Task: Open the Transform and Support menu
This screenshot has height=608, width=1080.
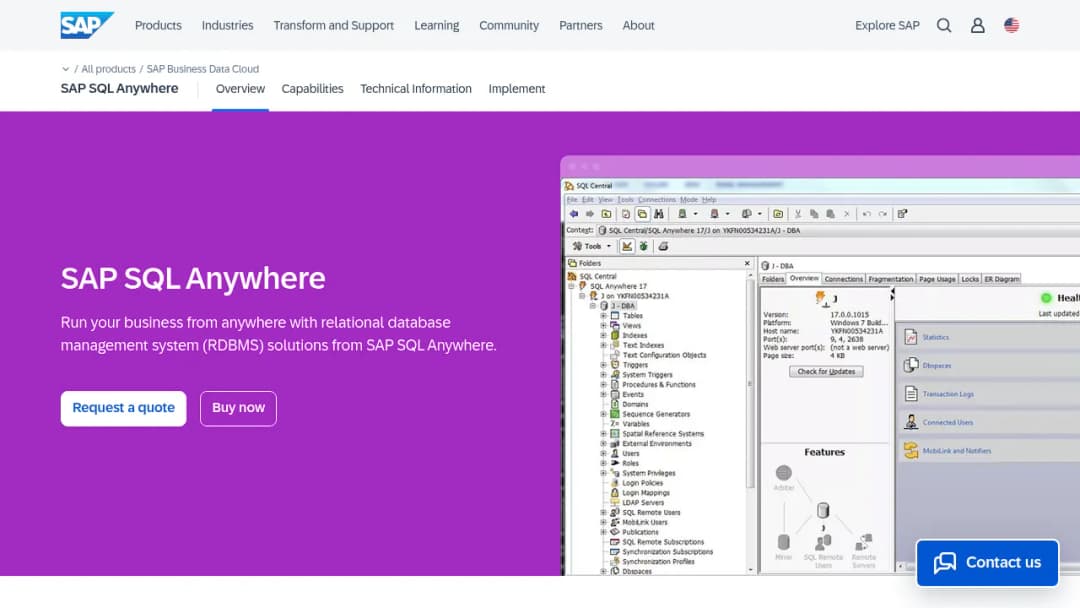Action: click(333, 25)
